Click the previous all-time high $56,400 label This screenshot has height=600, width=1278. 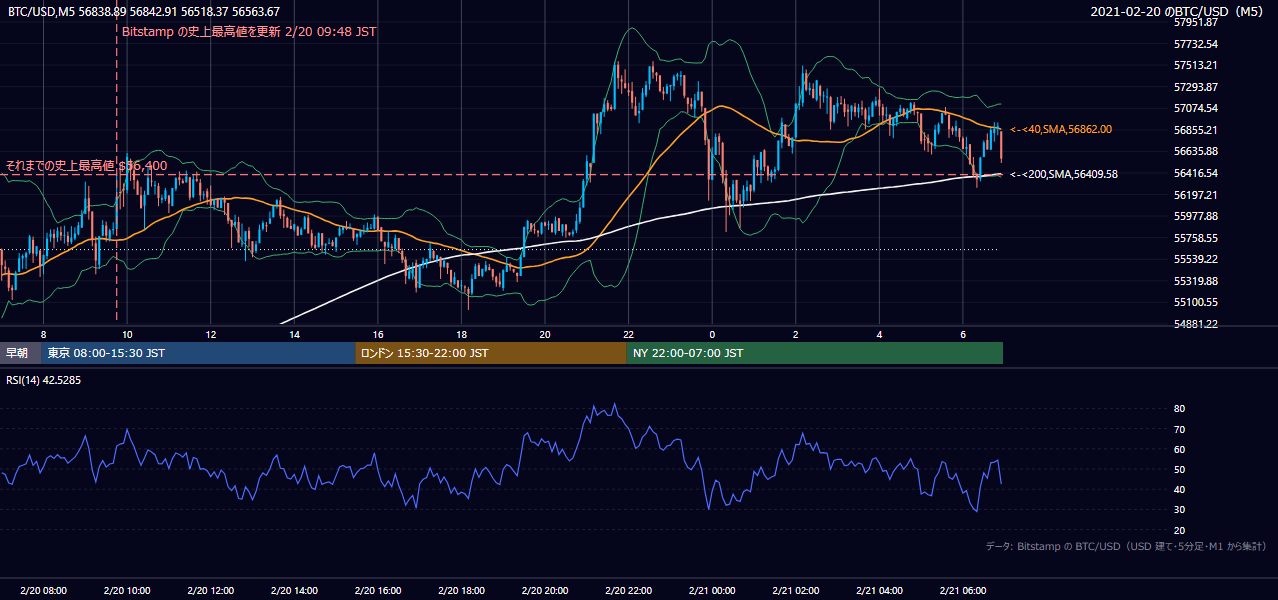tap(87, 165)
